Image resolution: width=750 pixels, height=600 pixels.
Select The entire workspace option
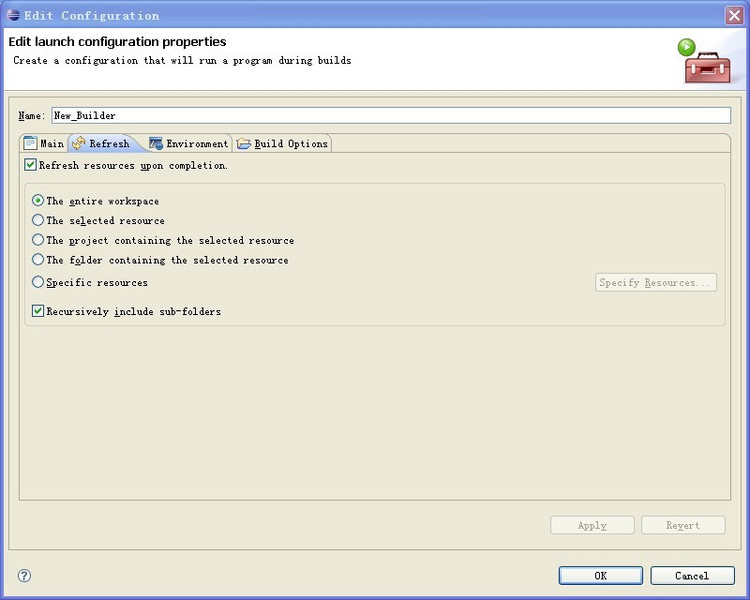(x=37, y=200)
